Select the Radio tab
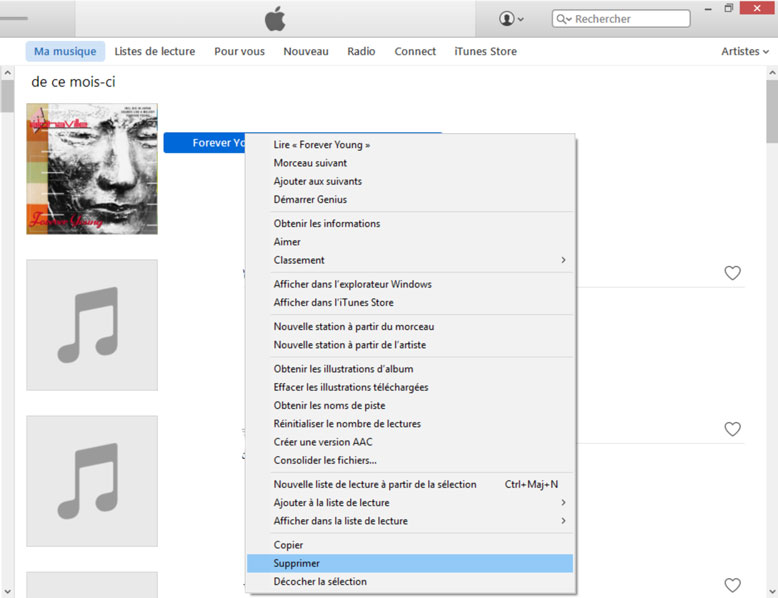This screenshot has width=778, height=598. 361,51
